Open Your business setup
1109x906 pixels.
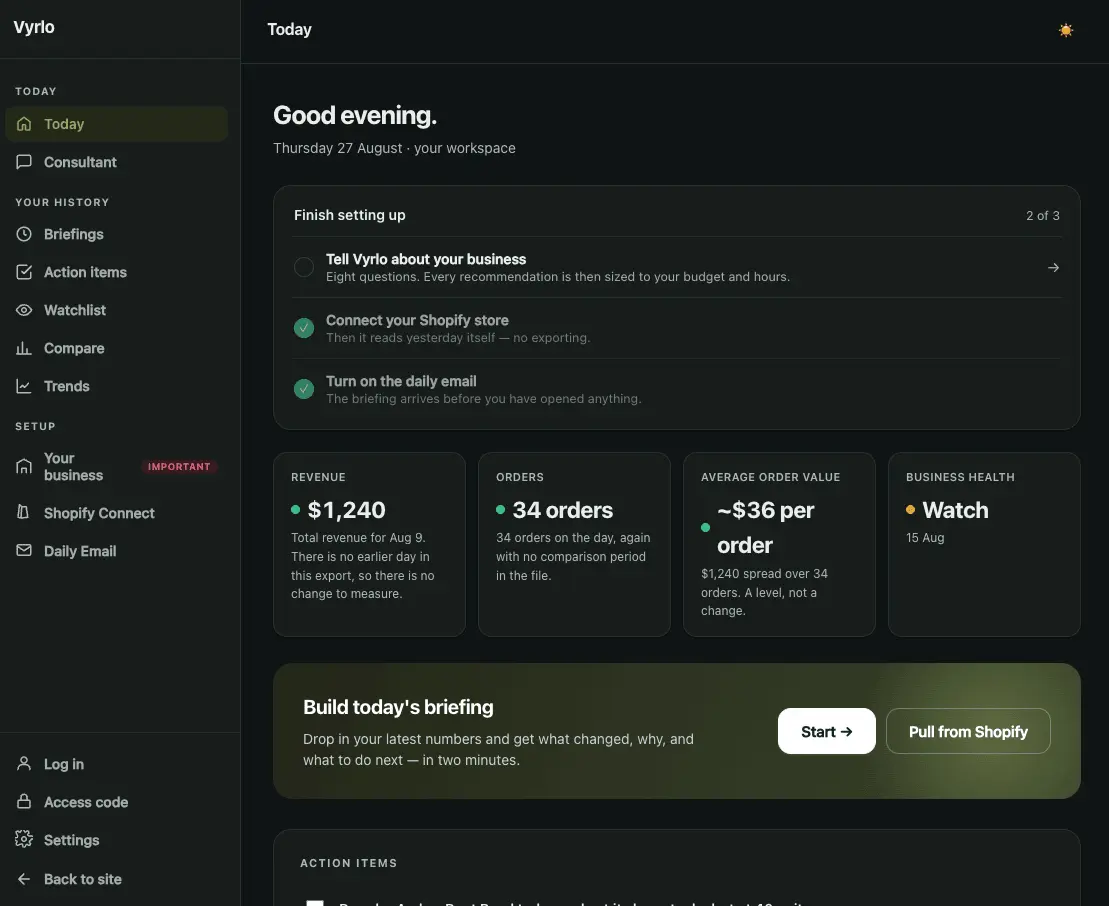(x=117, y=467)
